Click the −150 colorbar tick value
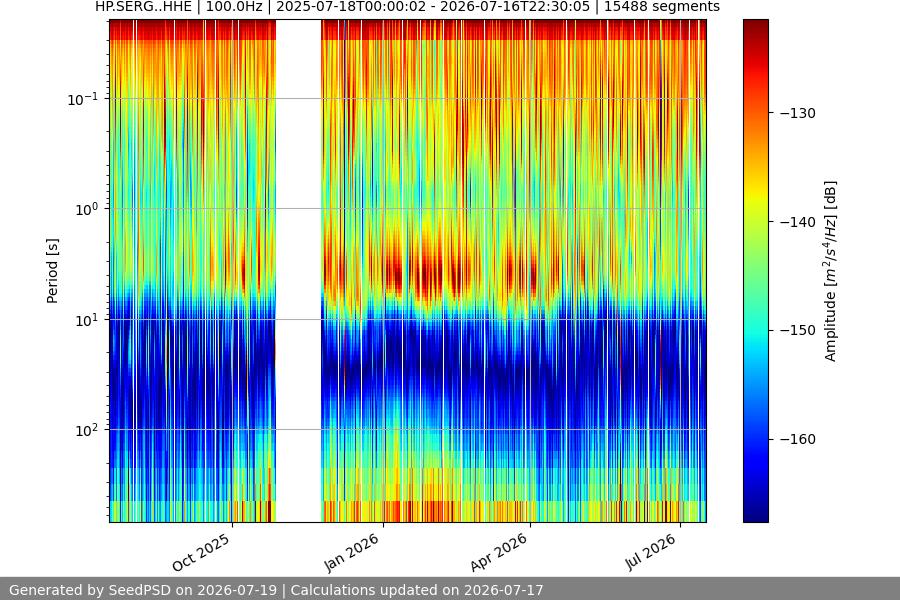The image size is (900, 600). pos(797,330)
